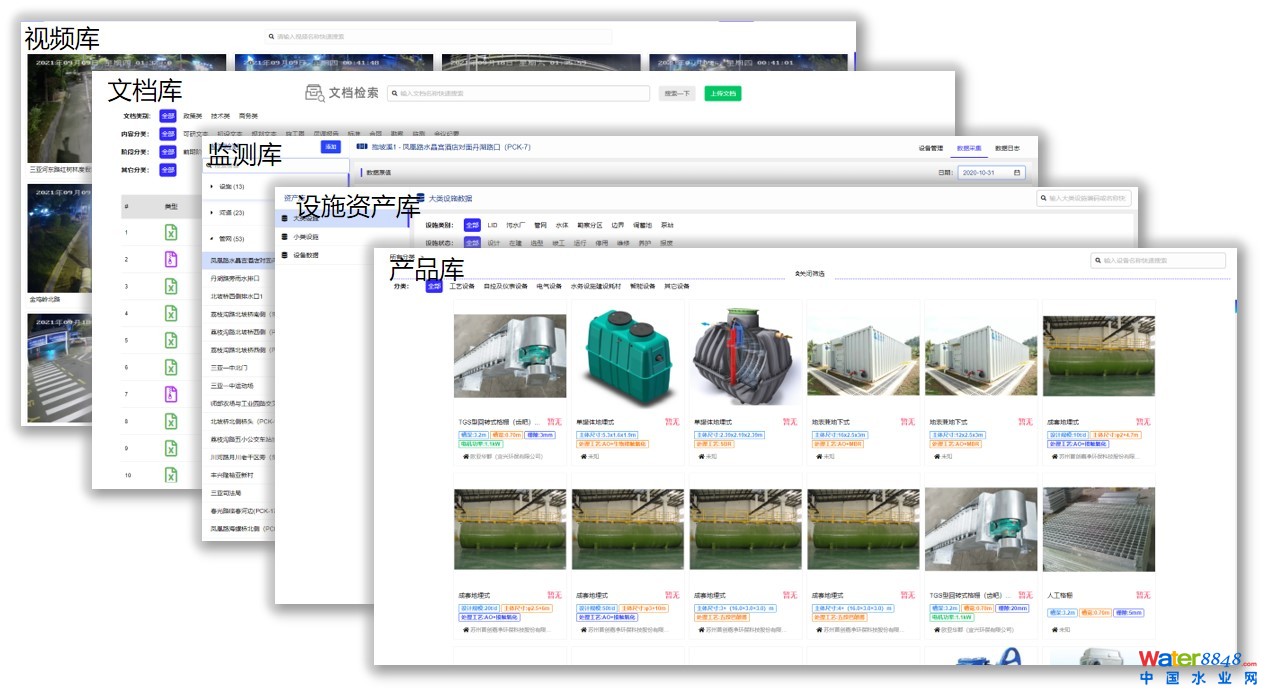Select 全部 filter in 文档类型 row
The width and height of the screenshot is (1267, 695).
pyautogui.click(x=167, y=116)
